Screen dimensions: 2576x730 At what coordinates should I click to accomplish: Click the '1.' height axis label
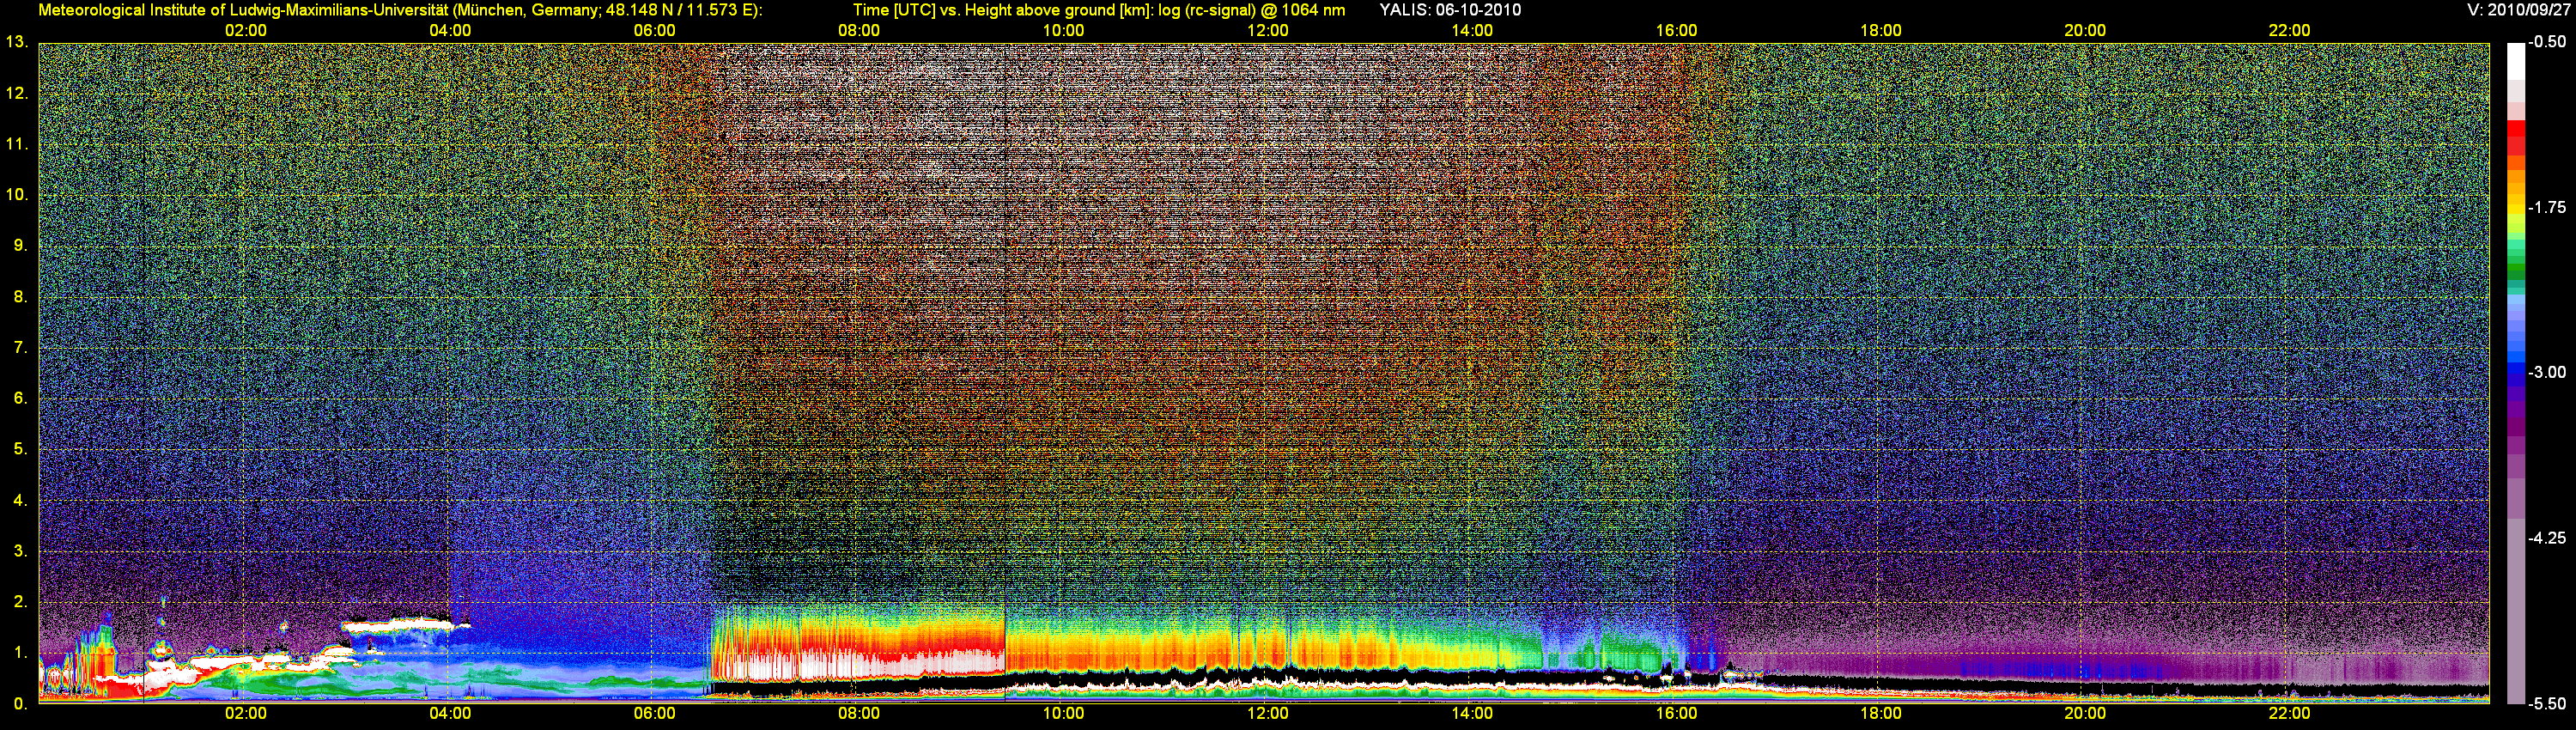click(20, 652)
